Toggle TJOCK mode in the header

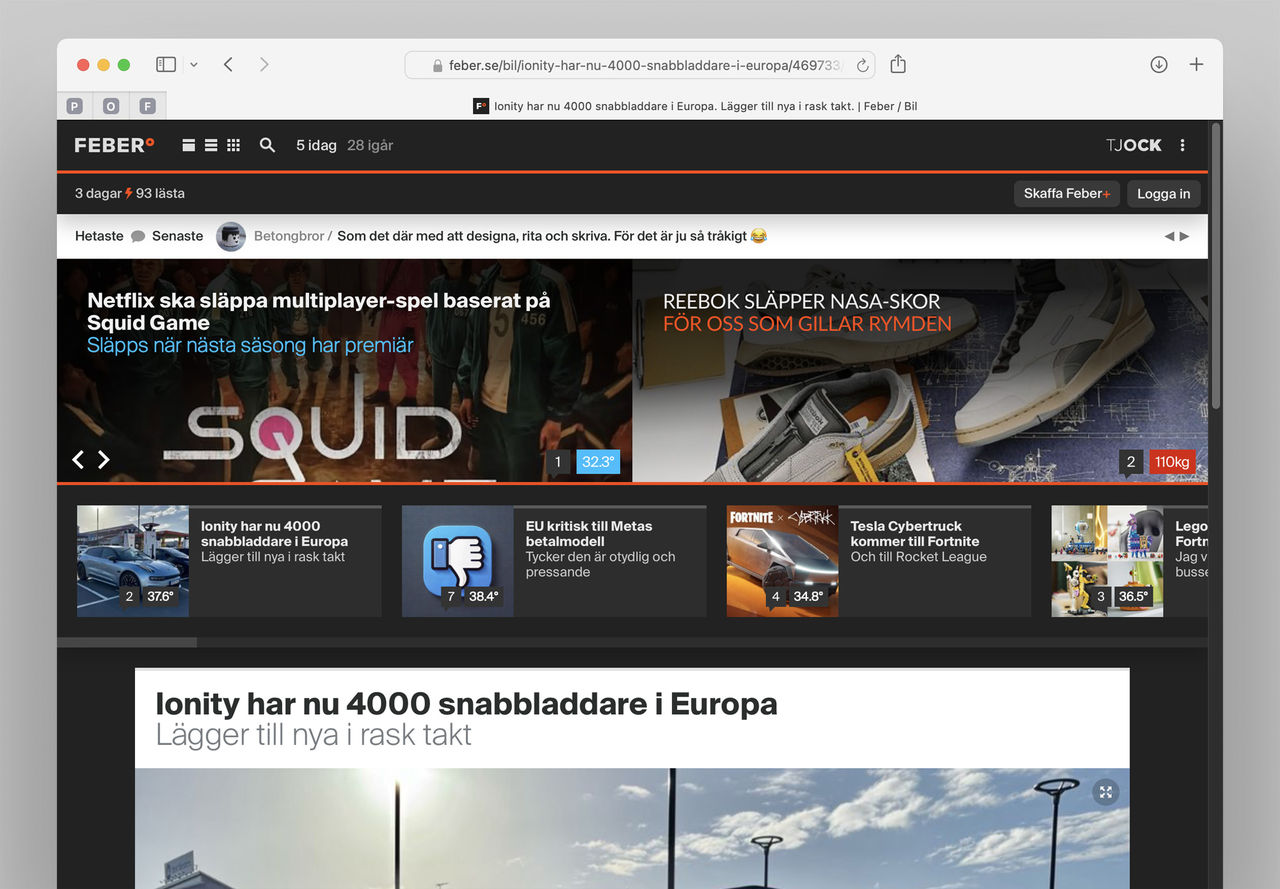tap(1133, 145)
